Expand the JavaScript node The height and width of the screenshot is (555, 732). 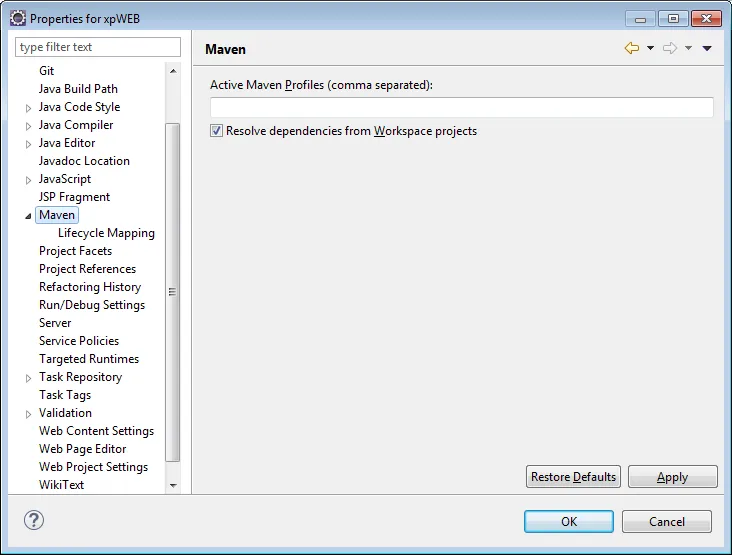28,180
